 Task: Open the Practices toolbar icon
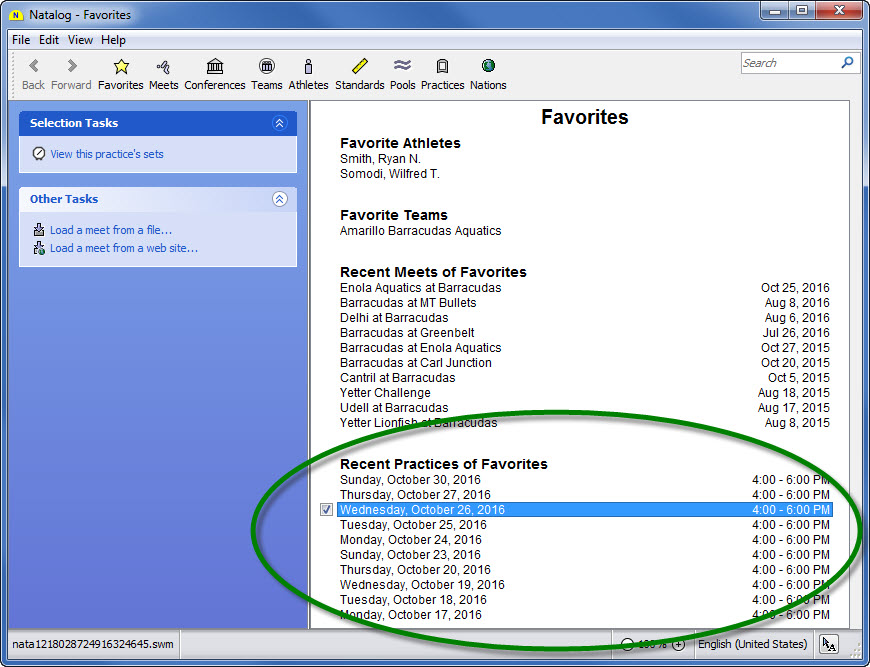pyautogui.click(x=442, y=67)
